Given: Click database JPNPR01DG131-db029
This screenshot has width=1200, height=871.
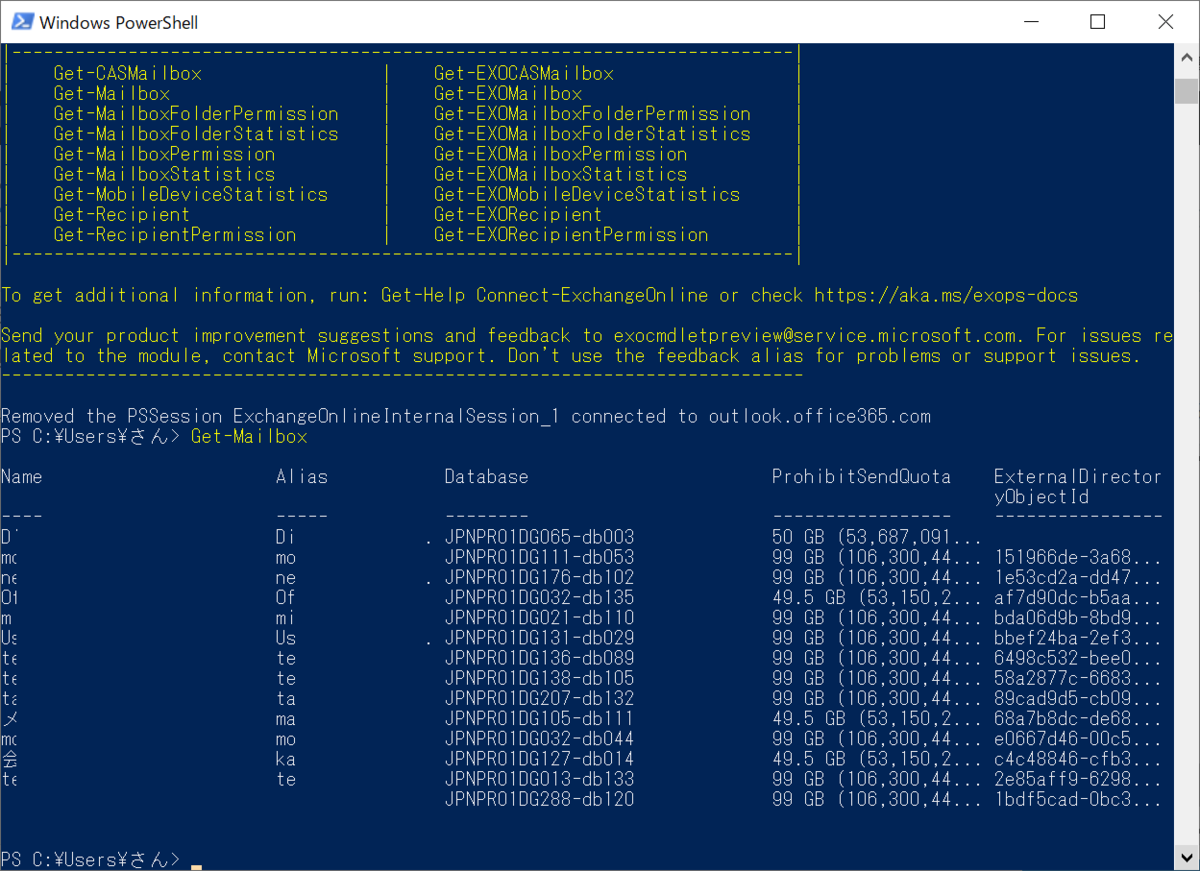Looking at the screenshot, I should (x=540, y=638).
